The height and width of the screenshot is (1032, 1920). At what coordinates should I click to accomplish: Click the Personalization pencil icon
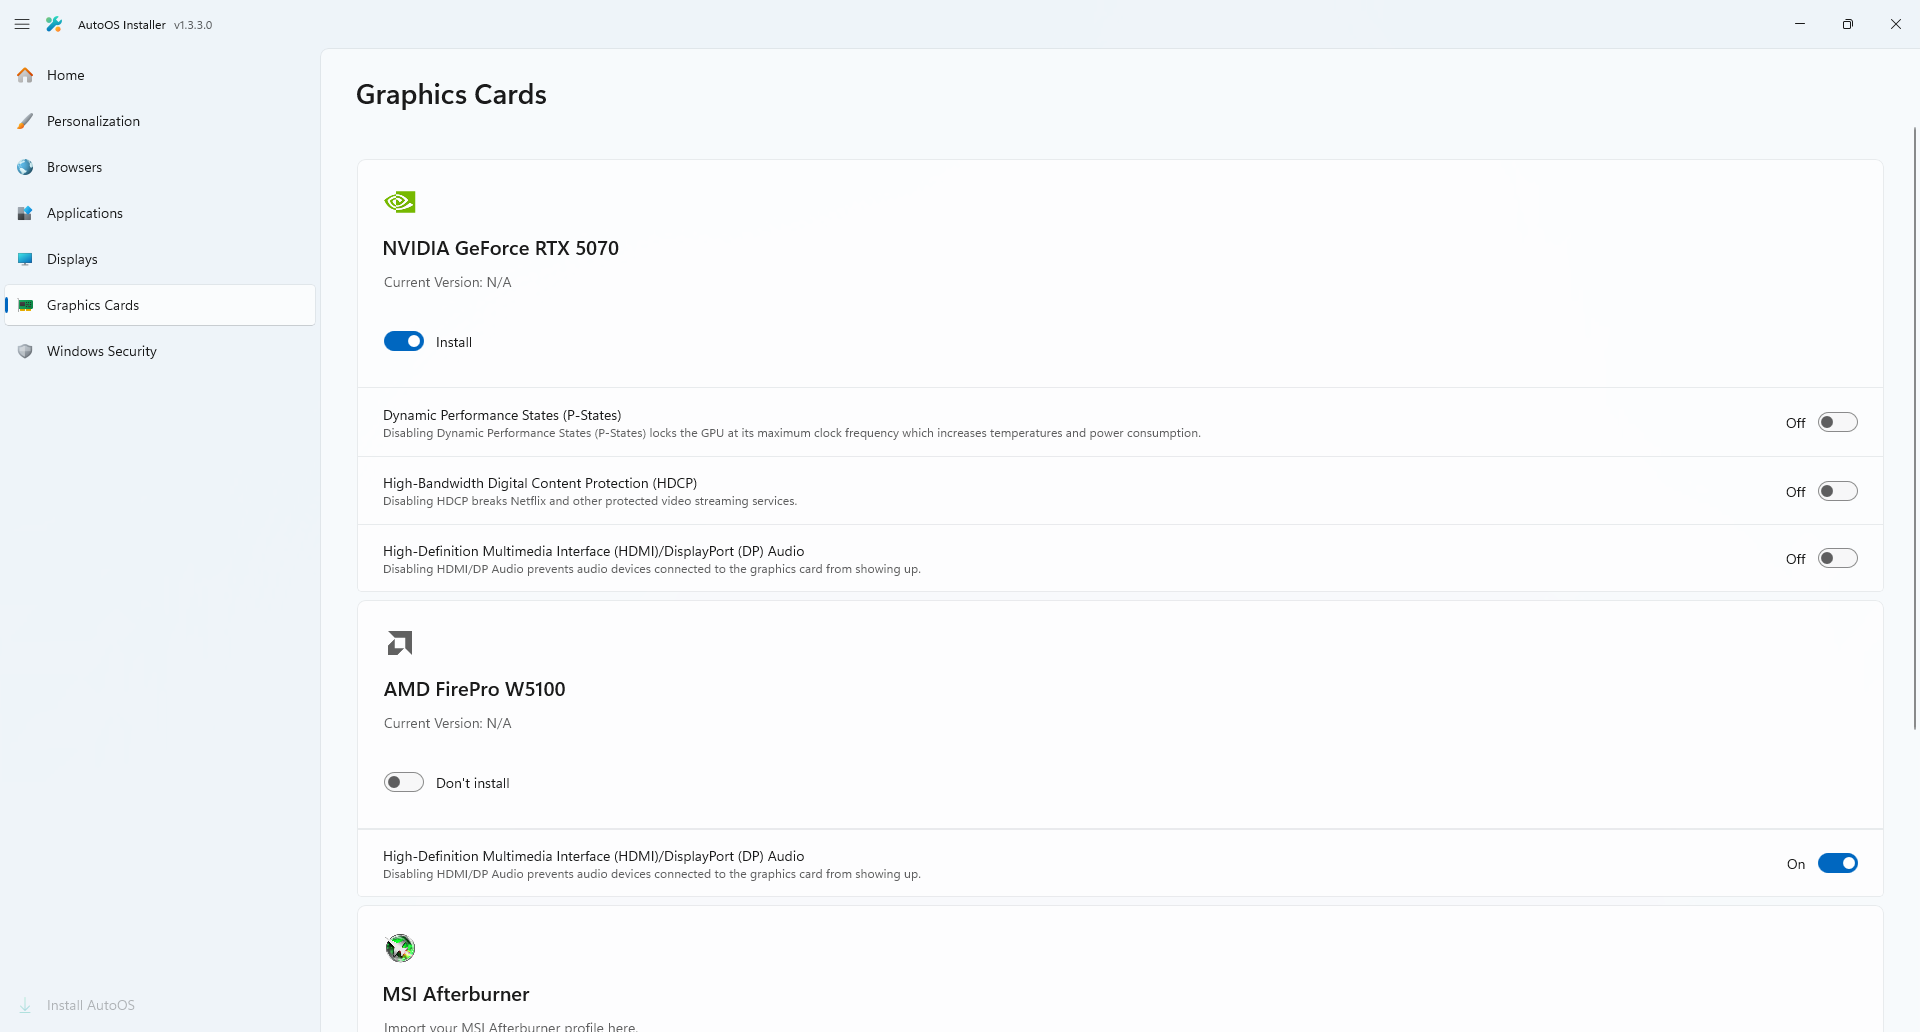[x=25, y=121]
